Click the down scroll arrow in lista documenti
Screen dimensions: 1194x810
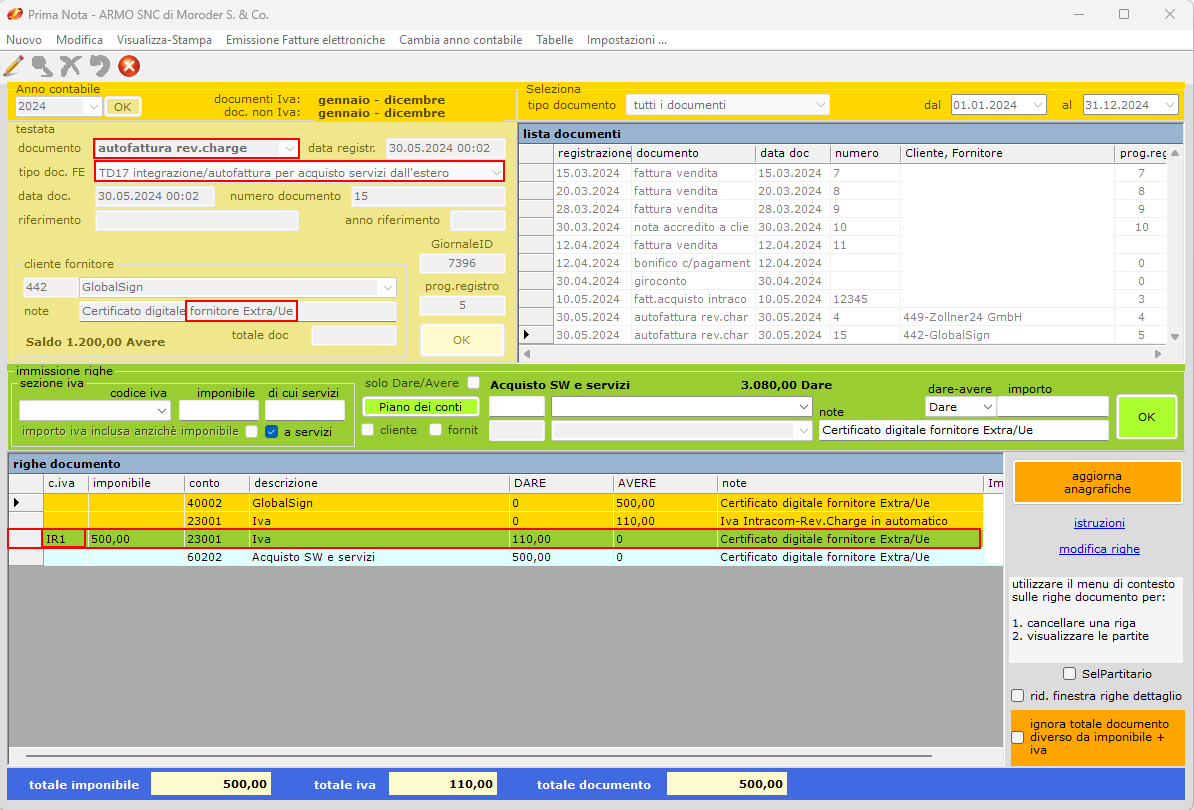(x=1175, y=337)
